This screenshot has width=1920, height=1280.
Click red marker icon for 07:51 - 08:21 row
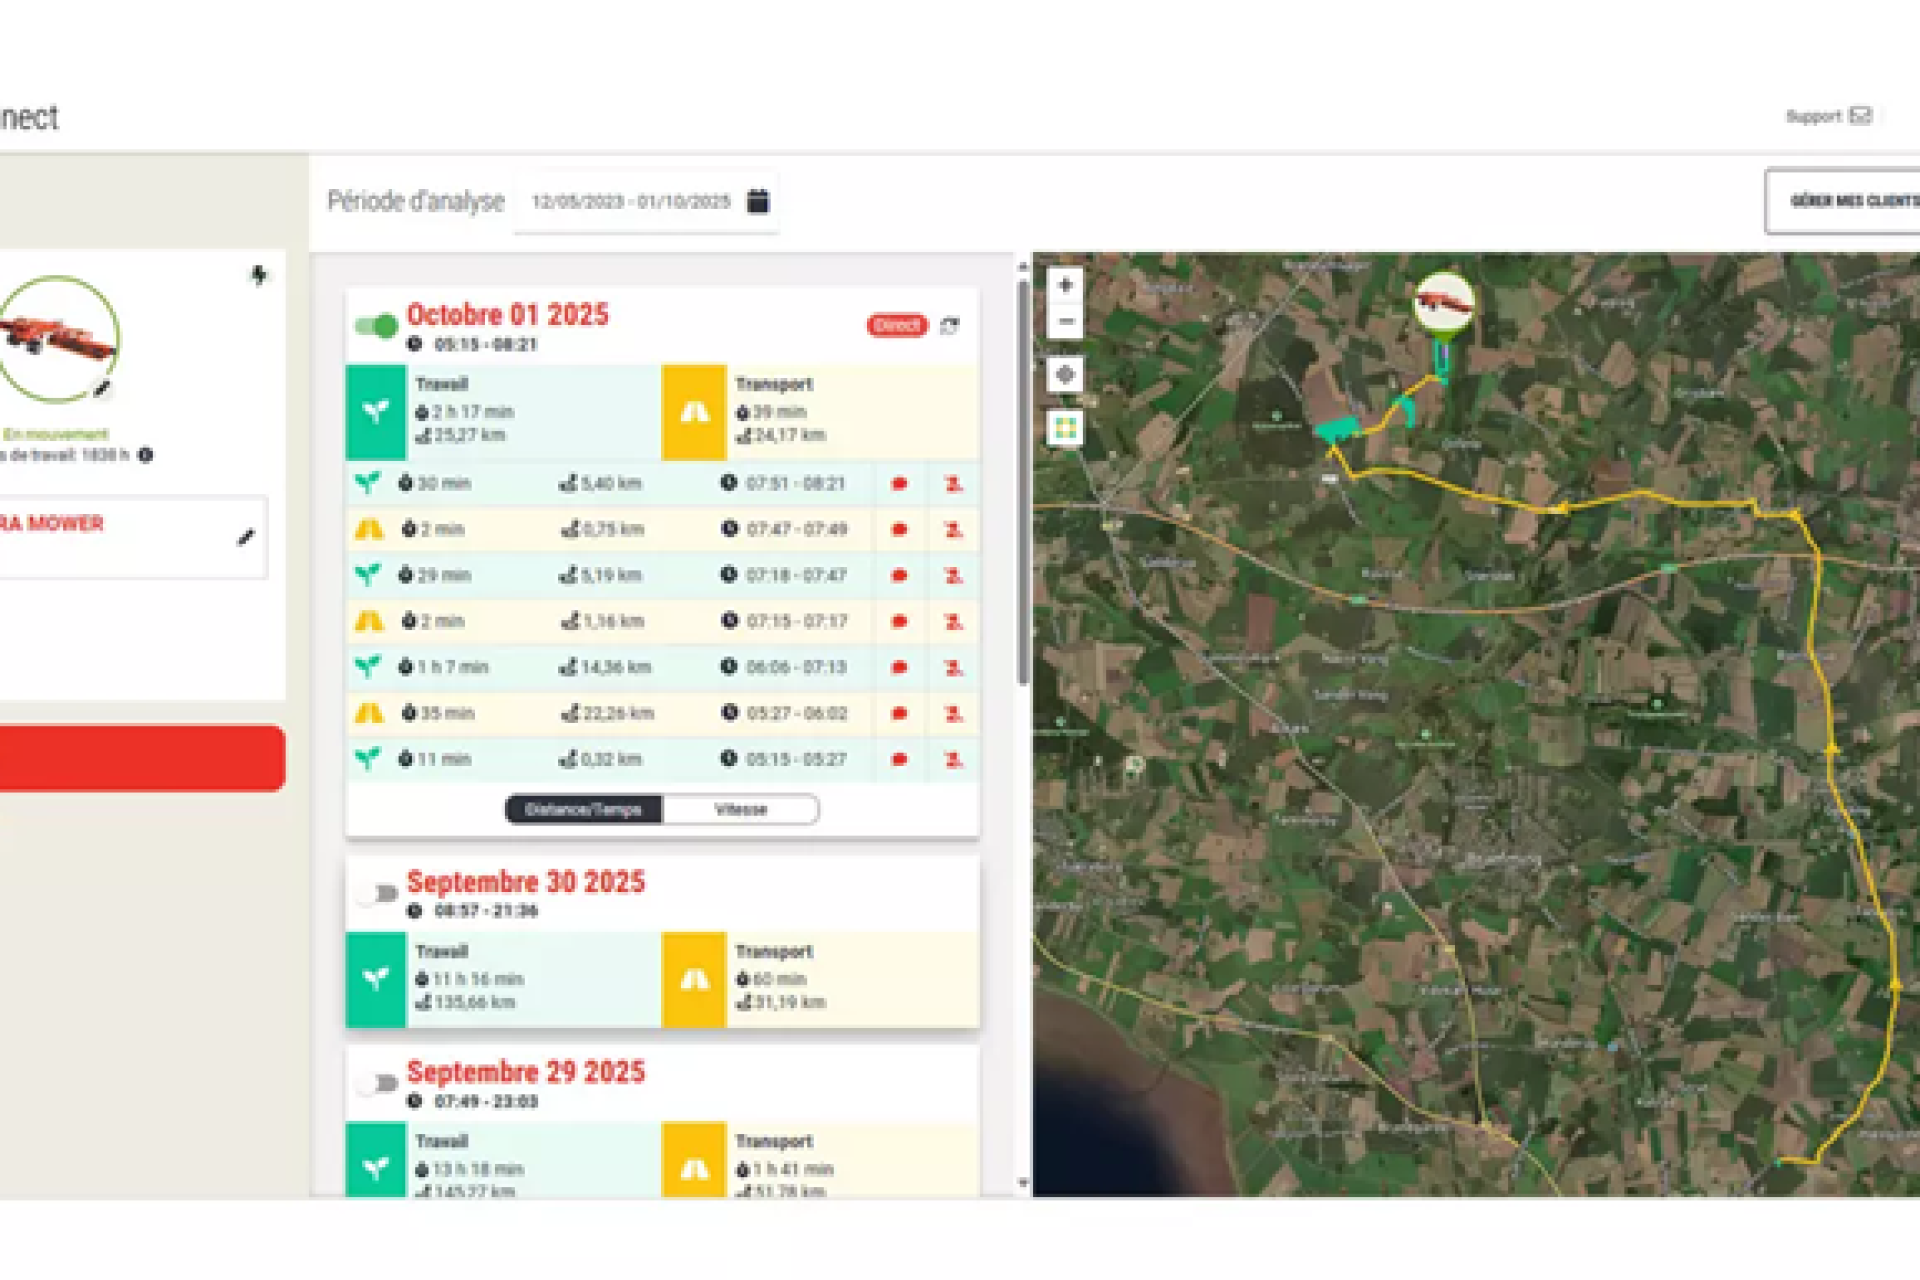pyautogui.click(x=899, y=484)
